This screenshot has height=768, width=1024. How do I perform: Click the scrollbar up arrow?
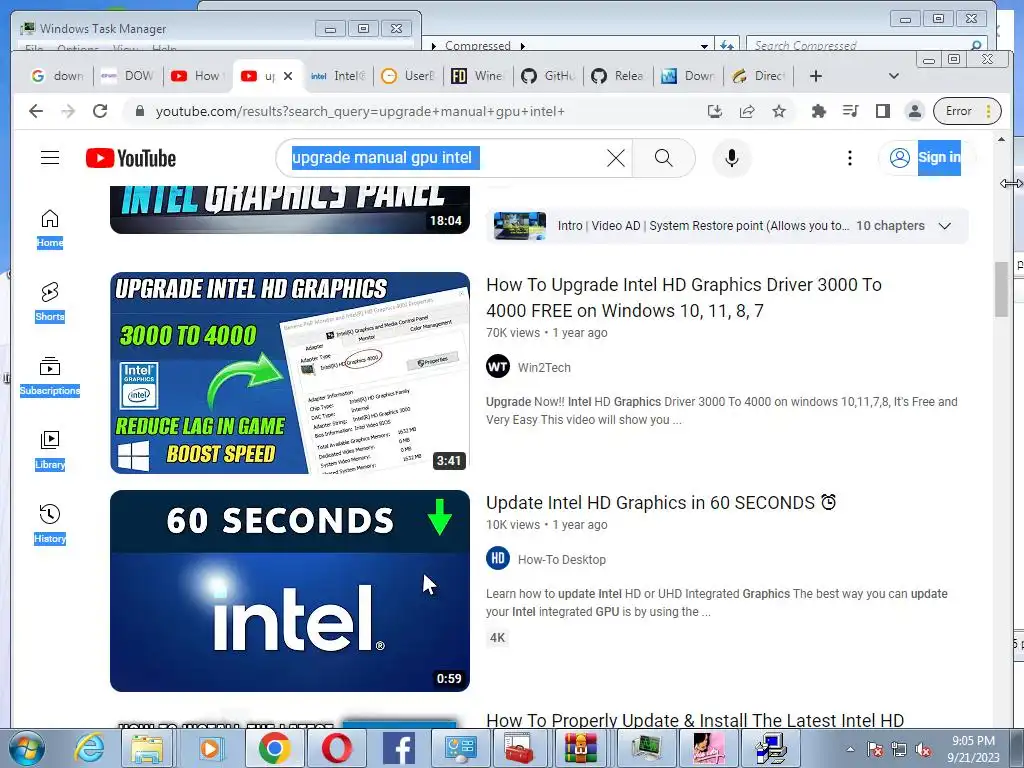(1001, 140)
